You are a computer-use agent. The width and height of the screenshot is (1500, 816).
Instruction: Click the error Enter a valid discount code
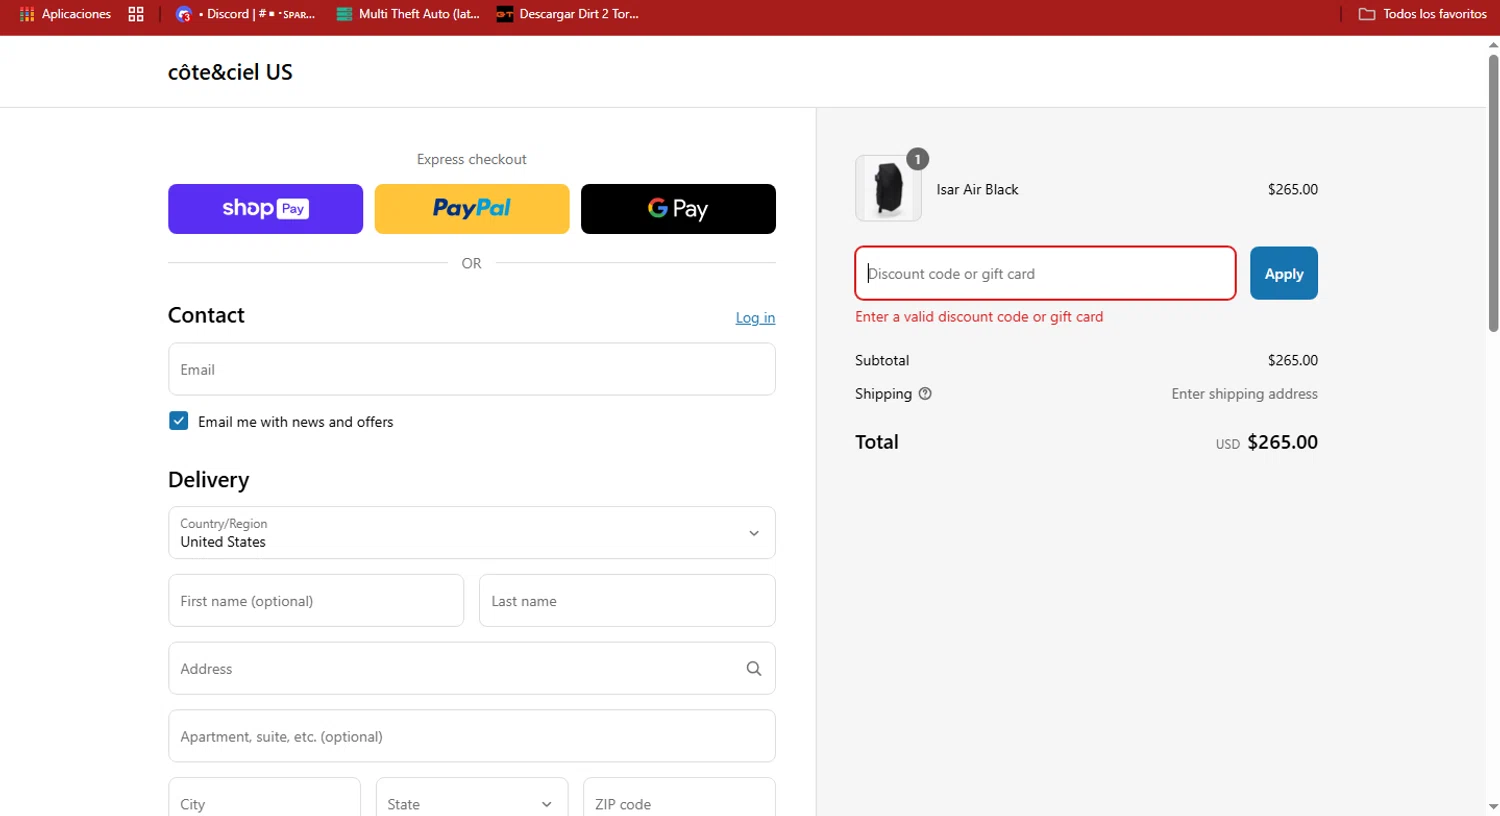[979, 317]
